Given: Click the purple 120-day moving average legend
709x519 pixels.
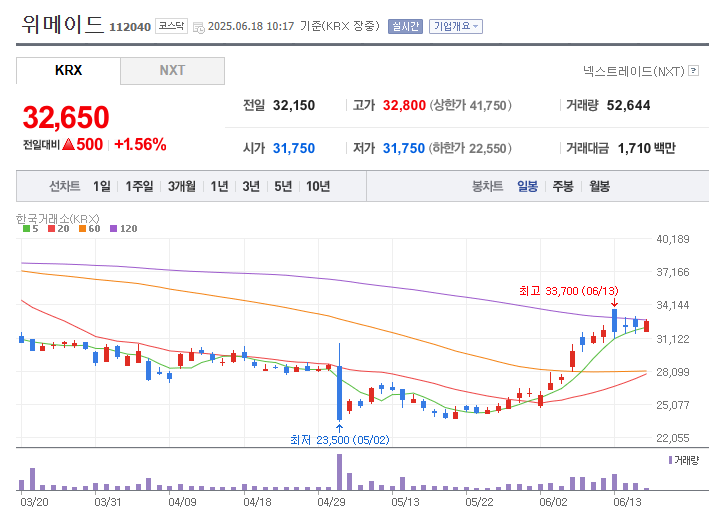Looking at the screenshot, I should click(123, 229).
